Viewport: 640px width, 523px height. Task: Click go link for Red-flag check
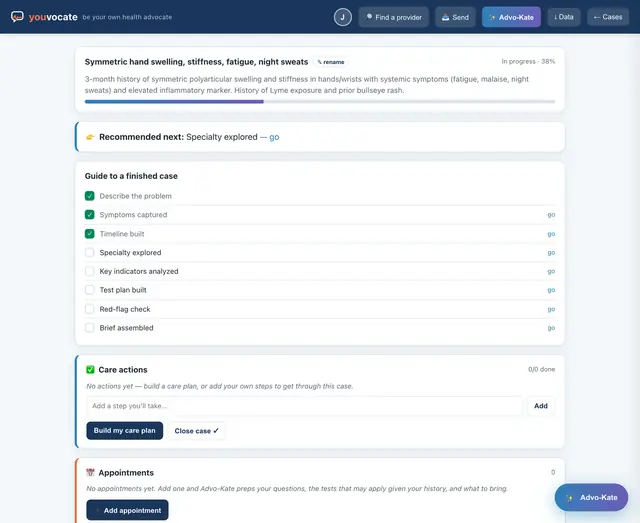point(551,309)
